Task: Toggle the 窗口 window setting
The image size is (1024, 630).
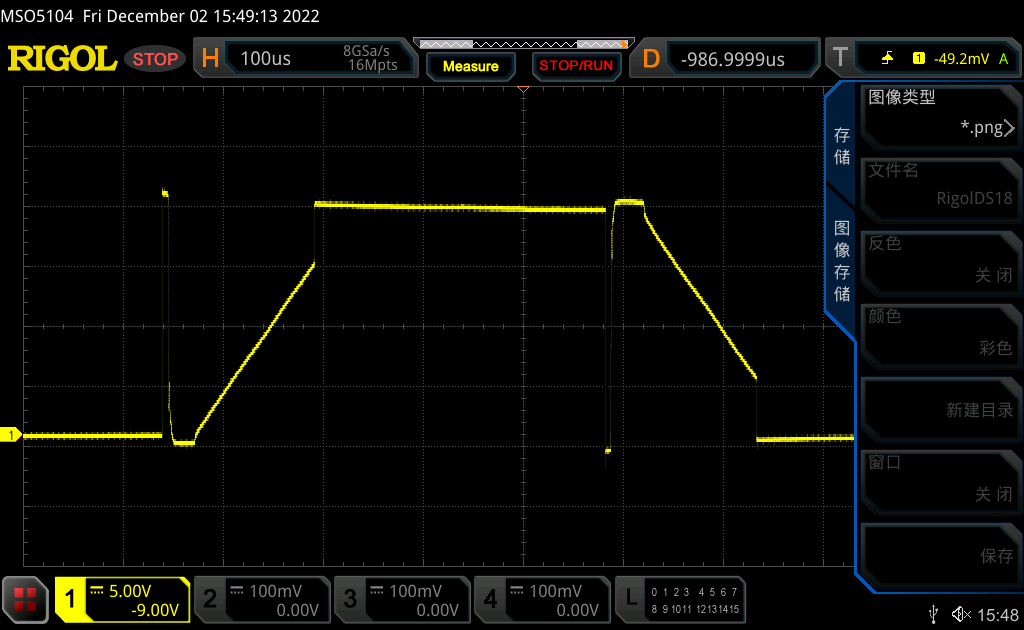Action: coord(940,479)
